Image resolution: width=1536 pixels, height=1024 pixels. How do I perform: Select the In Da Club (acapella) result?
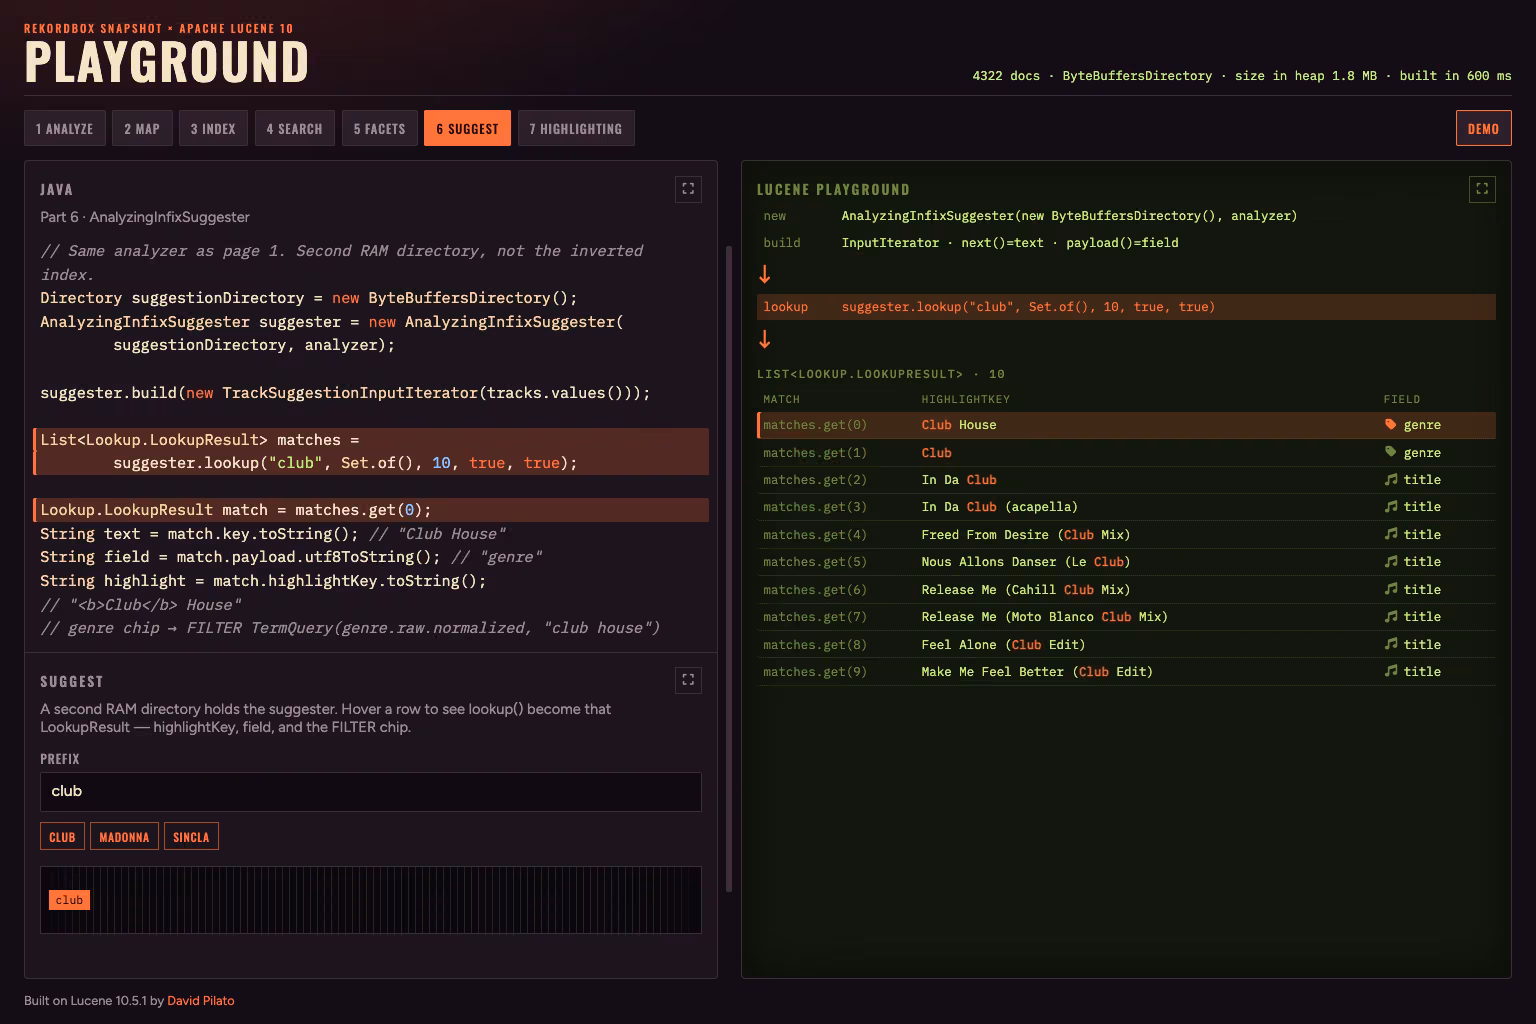tap(1126, 507)
